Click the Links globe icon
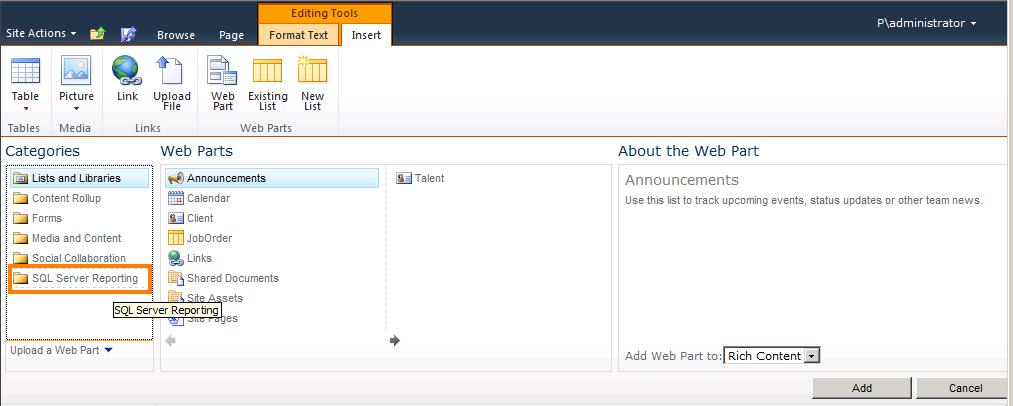This screenshot has width=1013, height=406. pyautogui.click(x=176, y=259)
